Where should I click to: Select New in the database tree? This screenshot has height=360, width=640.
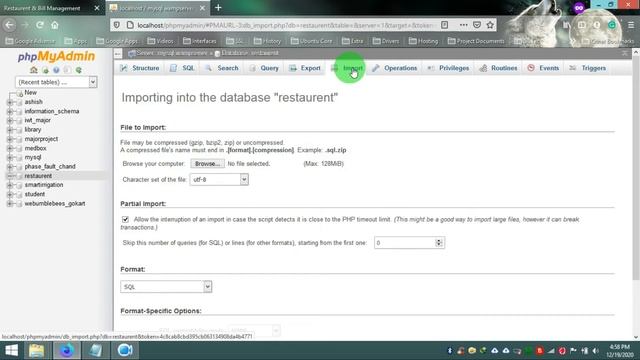point(30,93)
